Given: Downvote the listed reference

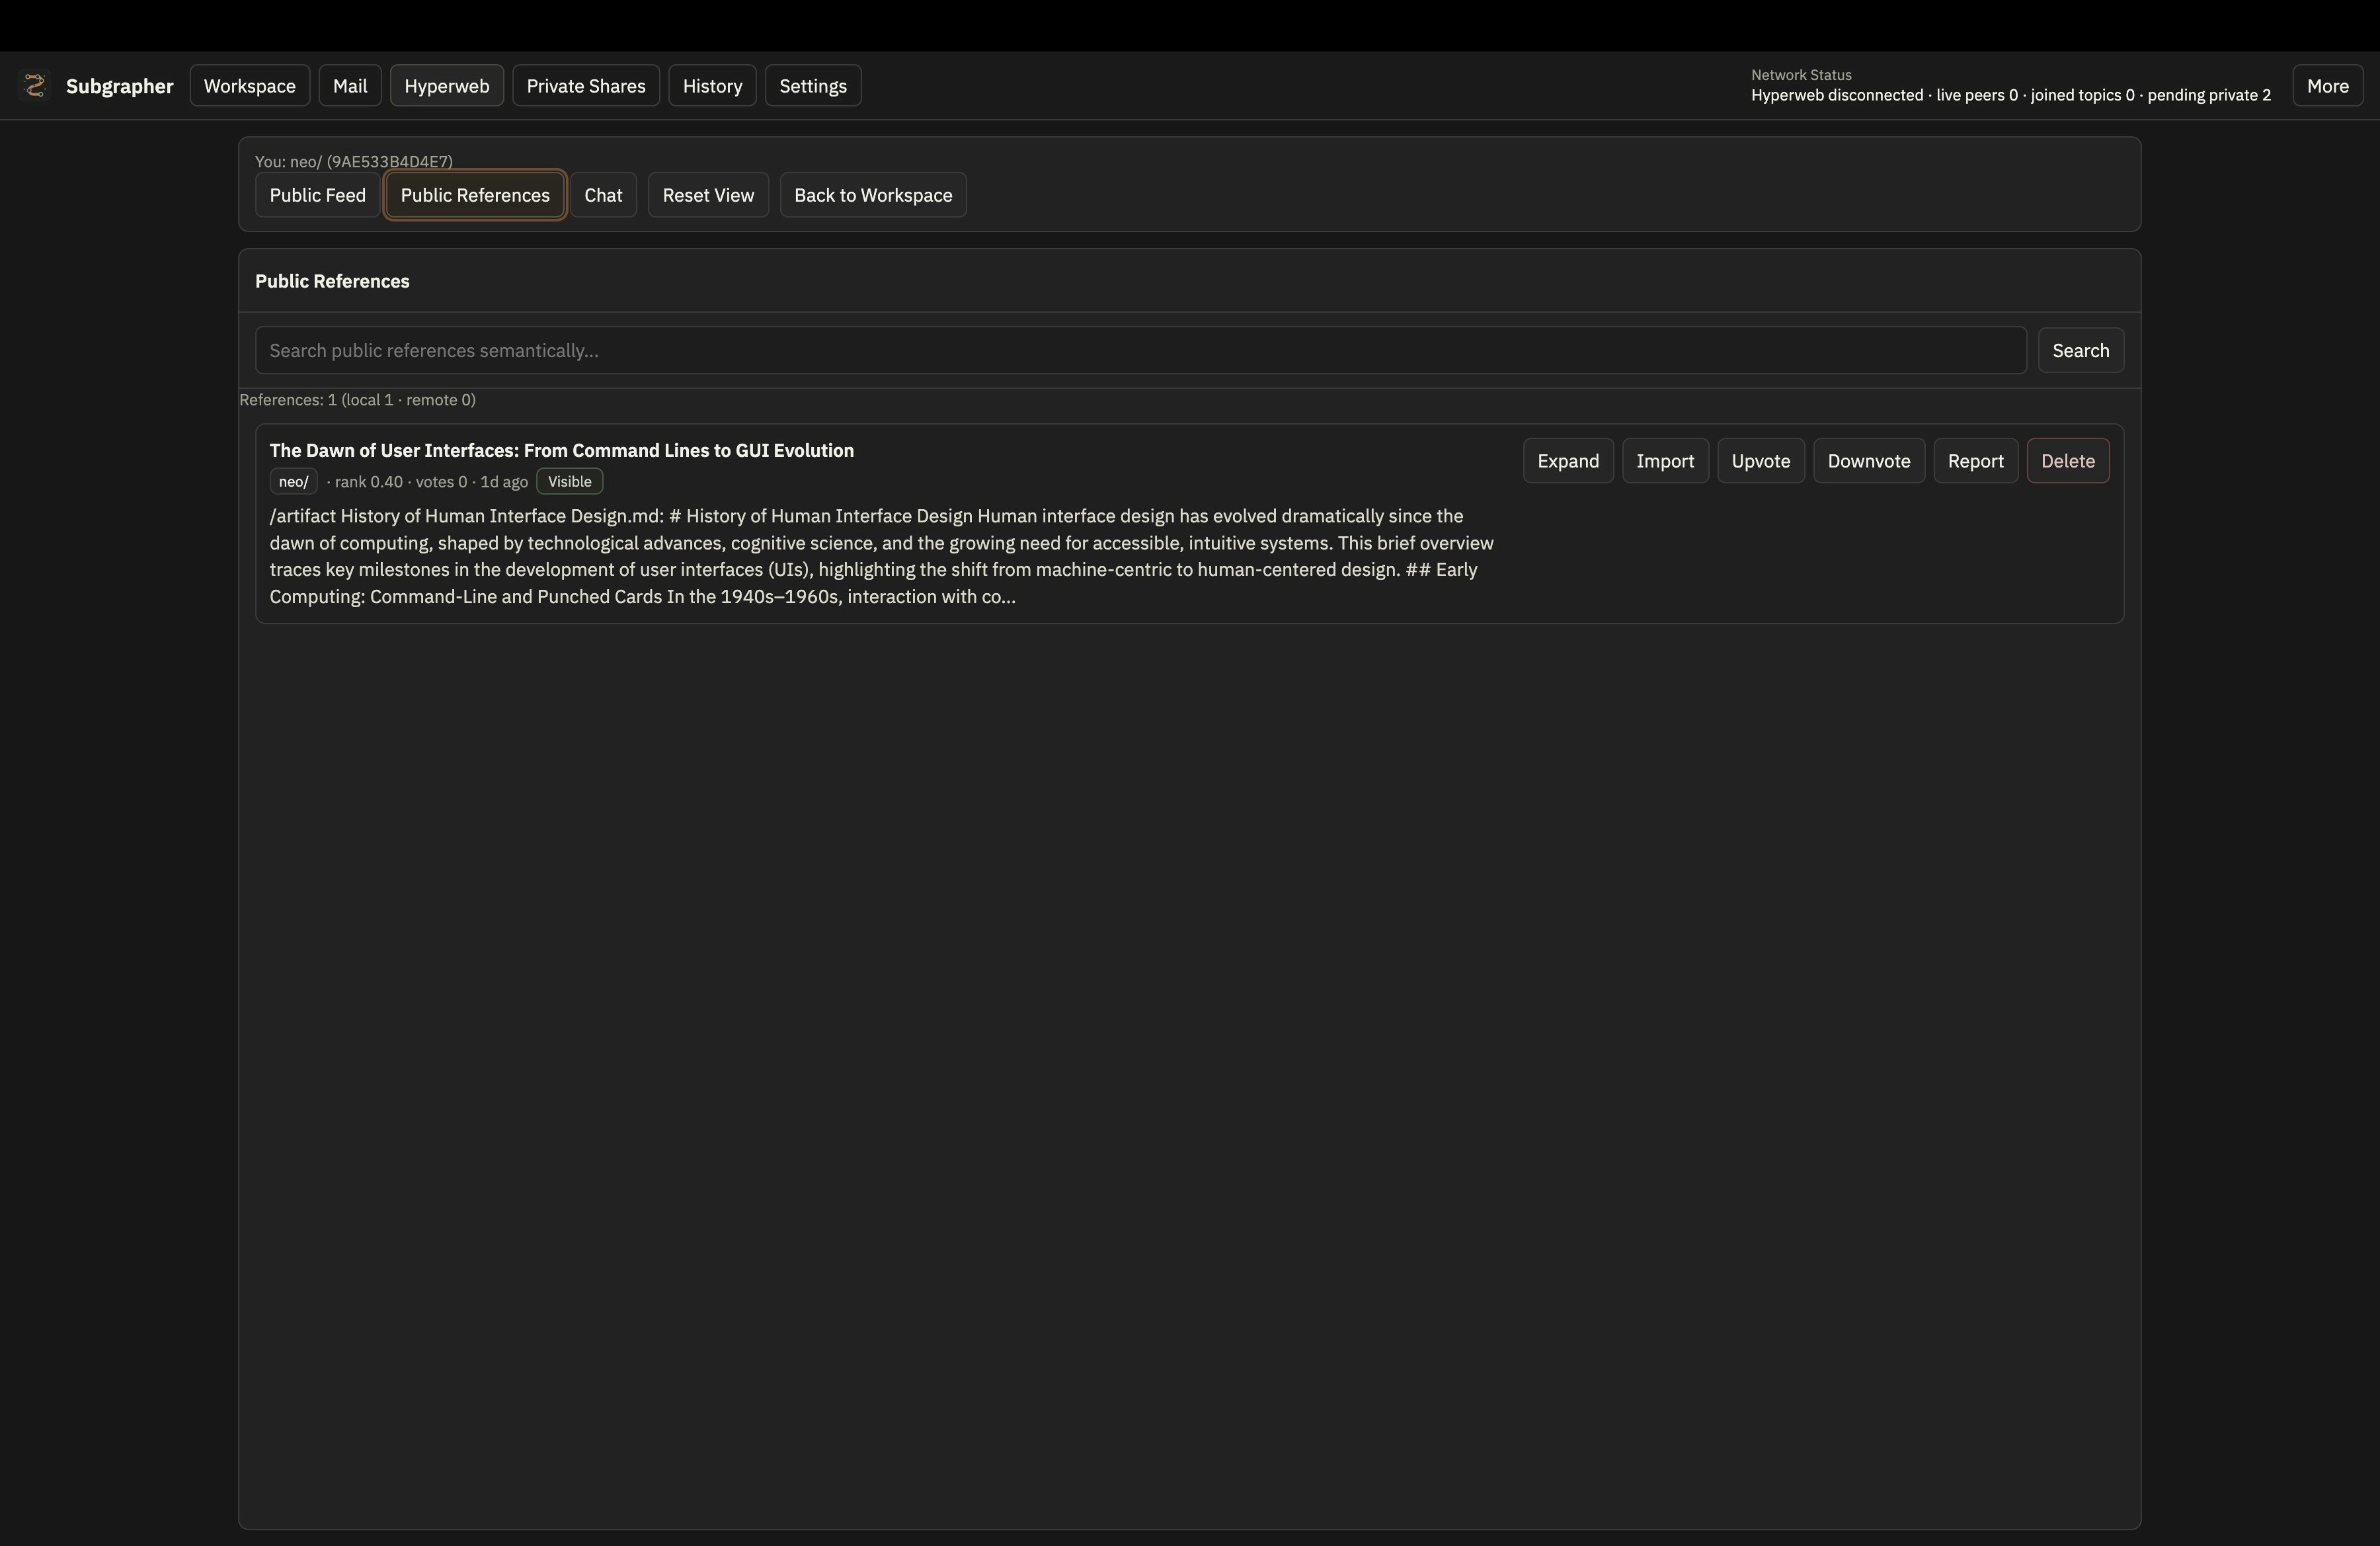Looking at the screenshot, I should point(1868,461).
